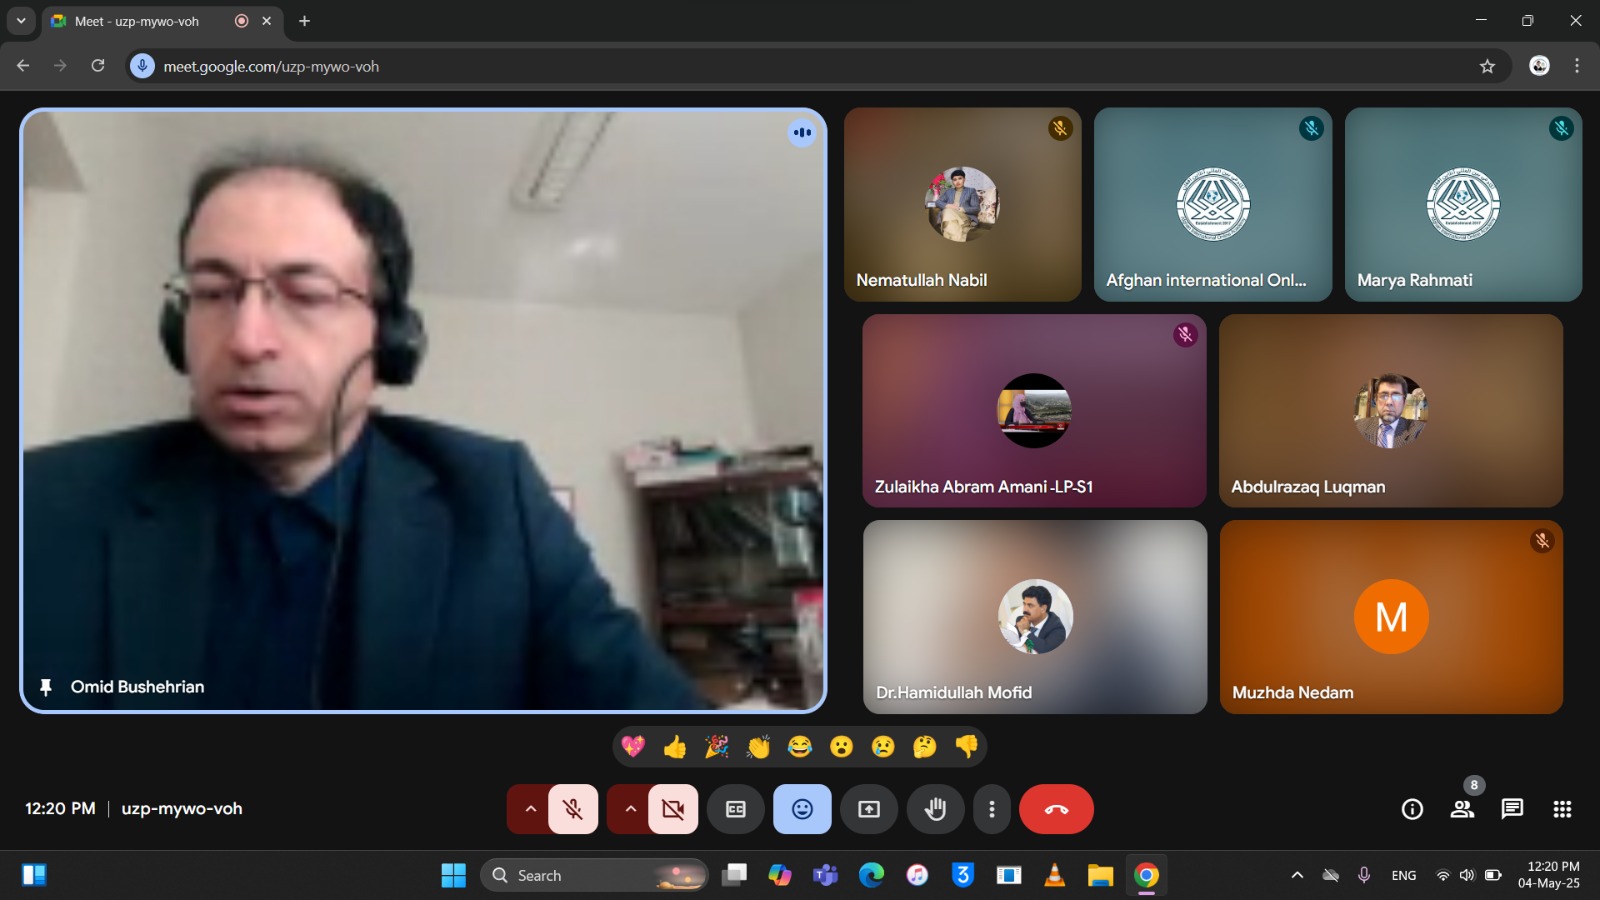Click the taskbar Search box

click(594, 875)
